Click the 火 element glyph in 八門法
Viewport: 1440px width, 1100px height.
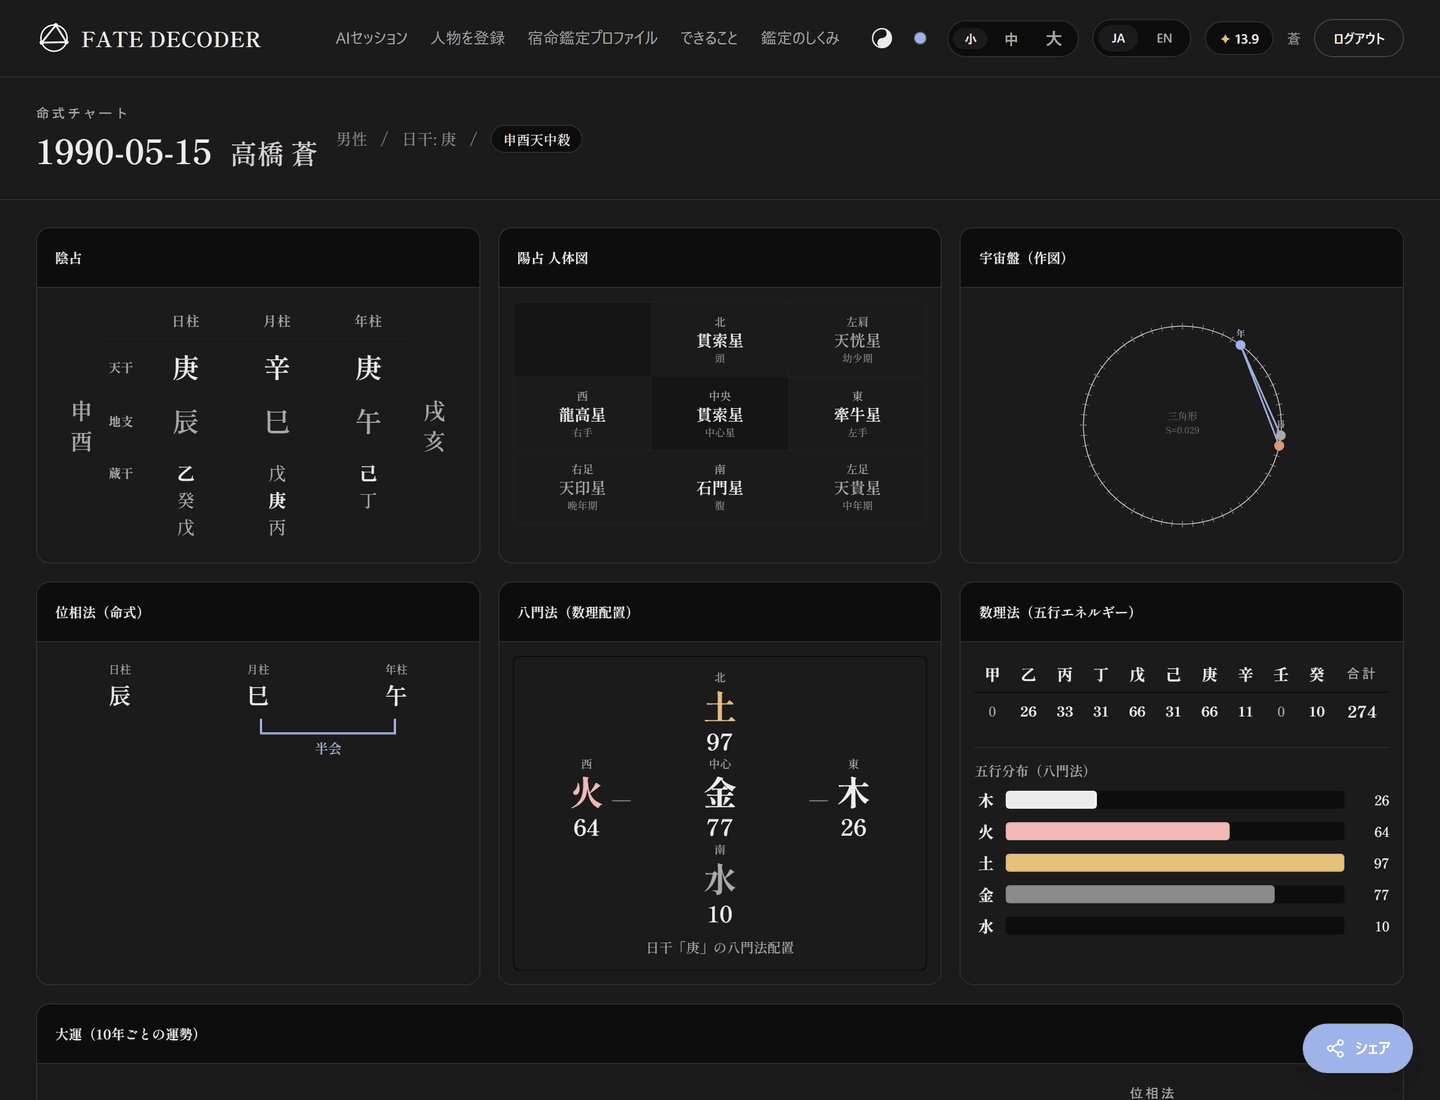pos(586,794)
